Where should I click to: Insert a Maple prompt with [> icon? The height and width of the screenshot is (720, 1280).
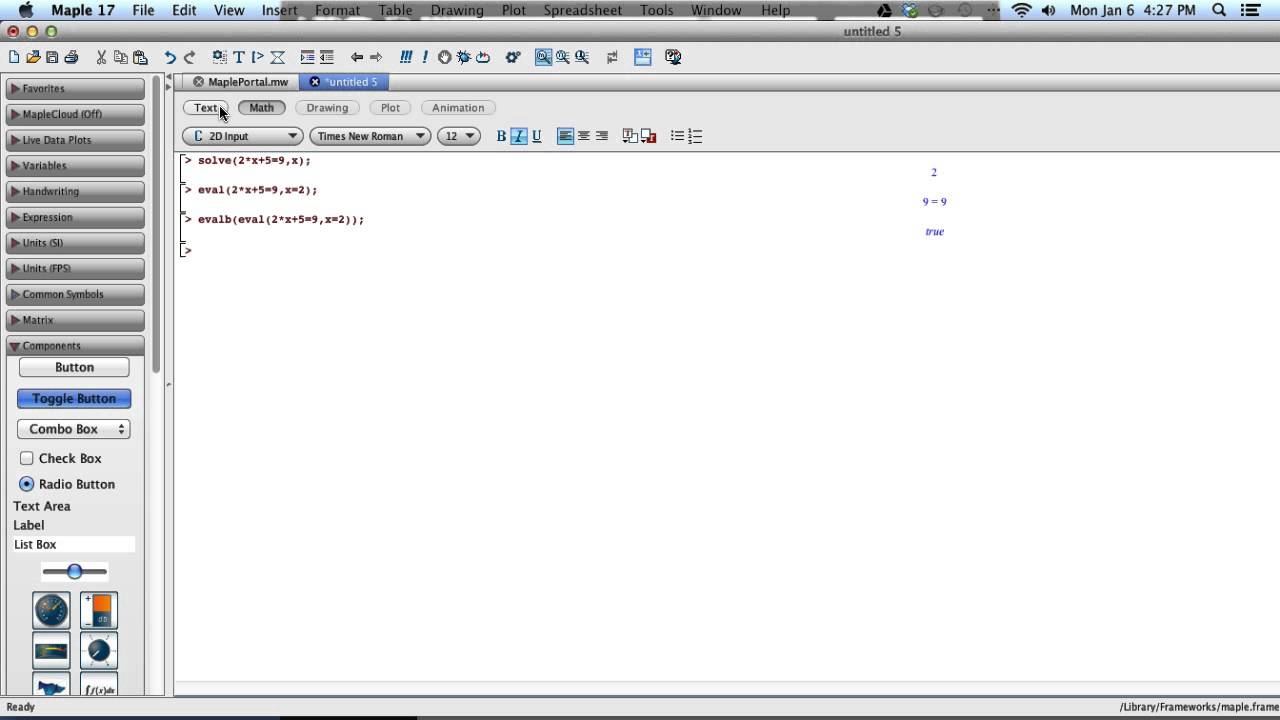tap(257, 57)
